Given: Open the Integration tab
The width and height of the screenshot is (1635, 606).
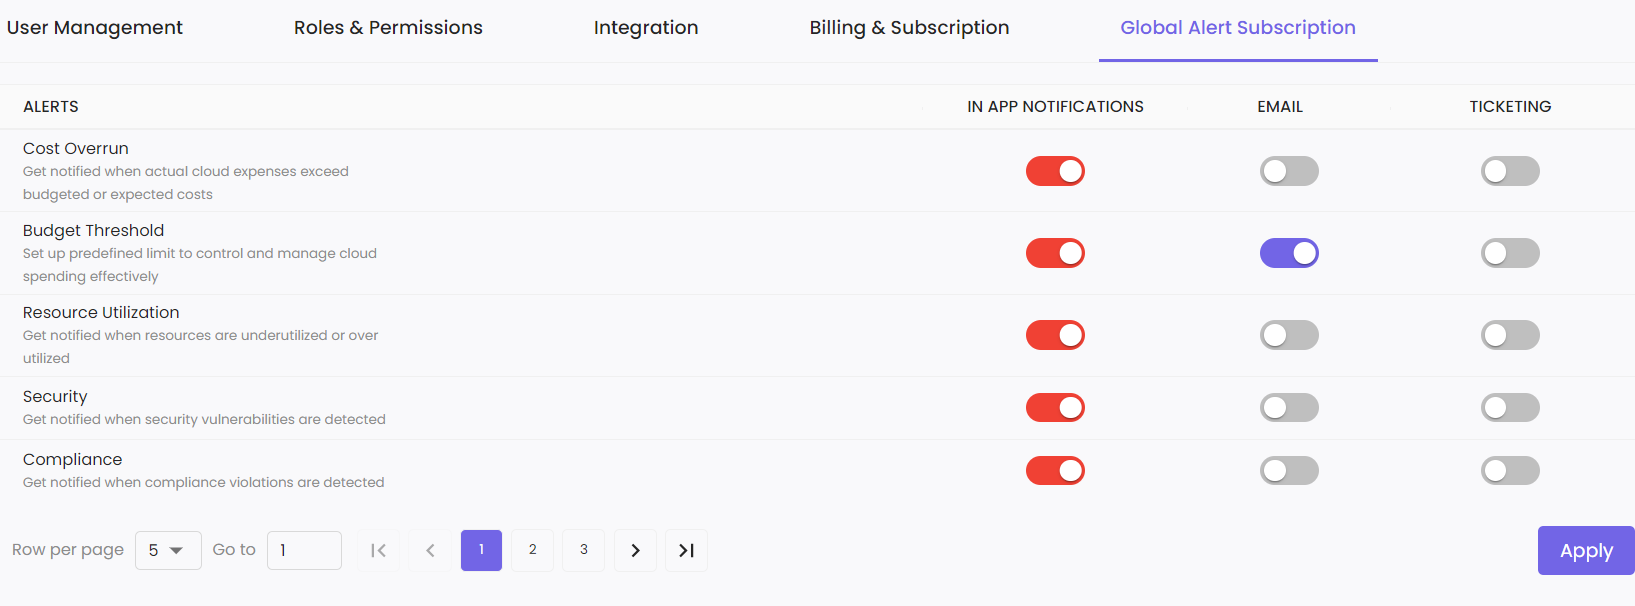Looking at the screenshot, I should [646, 28].
